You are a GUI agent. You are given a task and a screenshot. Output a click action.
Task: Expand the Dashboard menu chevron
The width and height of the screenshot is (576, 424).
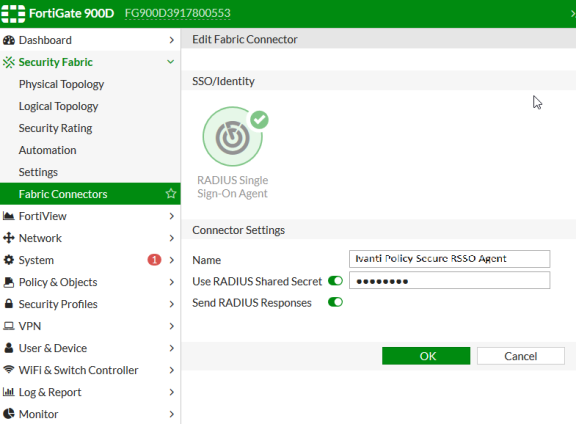click(171, 40)
